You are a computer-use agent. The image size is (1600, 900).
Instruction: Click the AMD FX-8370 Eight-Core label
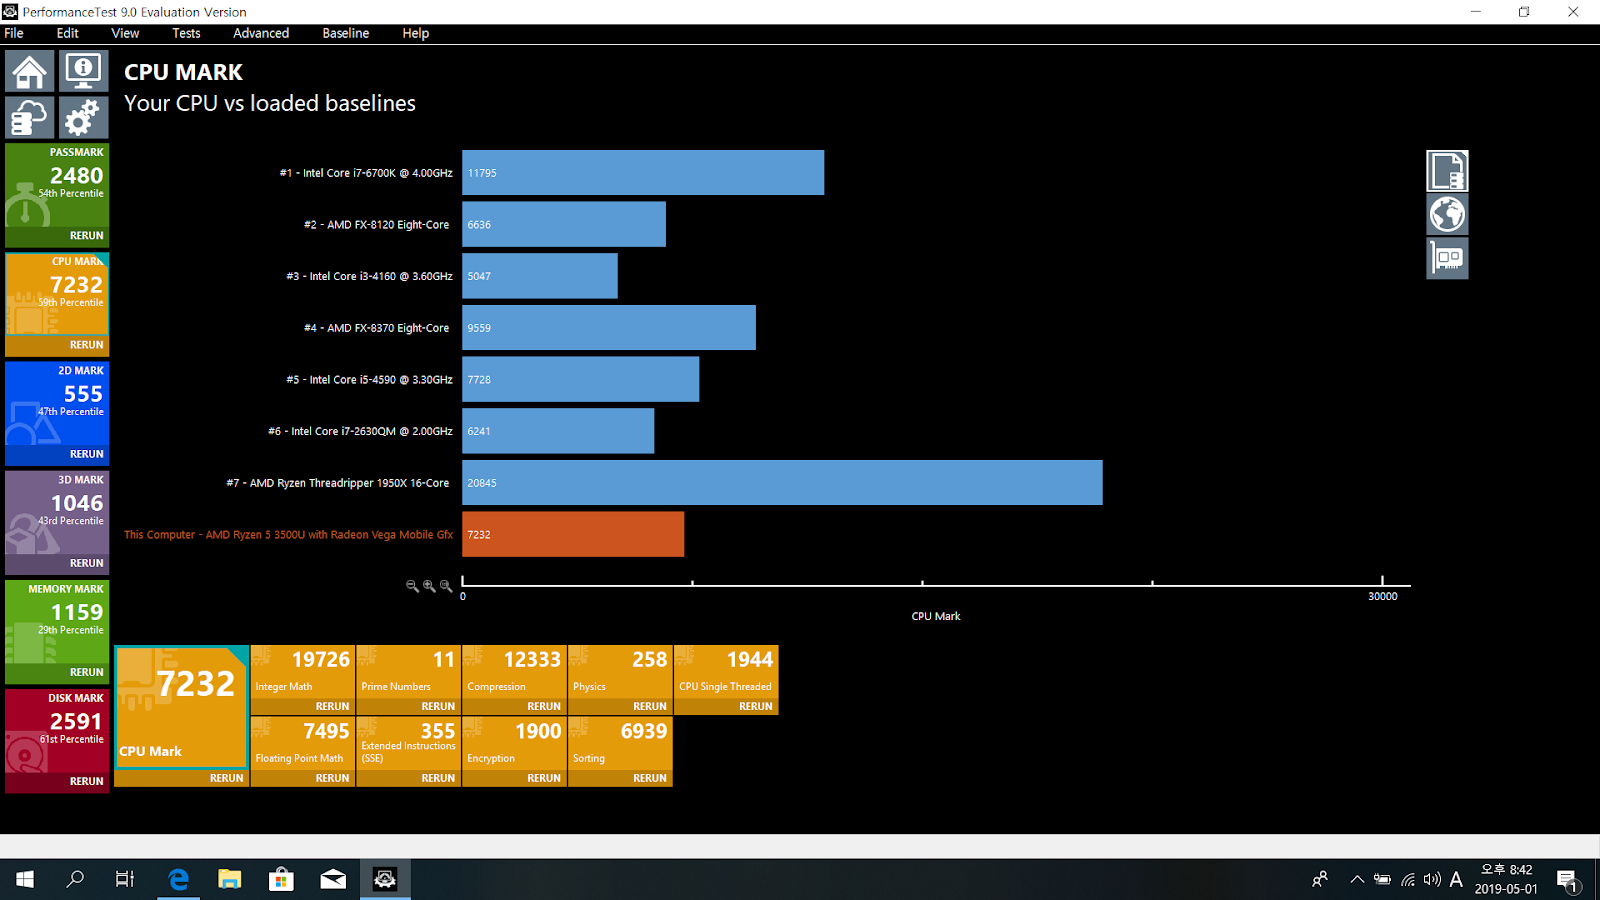(377, 328)
